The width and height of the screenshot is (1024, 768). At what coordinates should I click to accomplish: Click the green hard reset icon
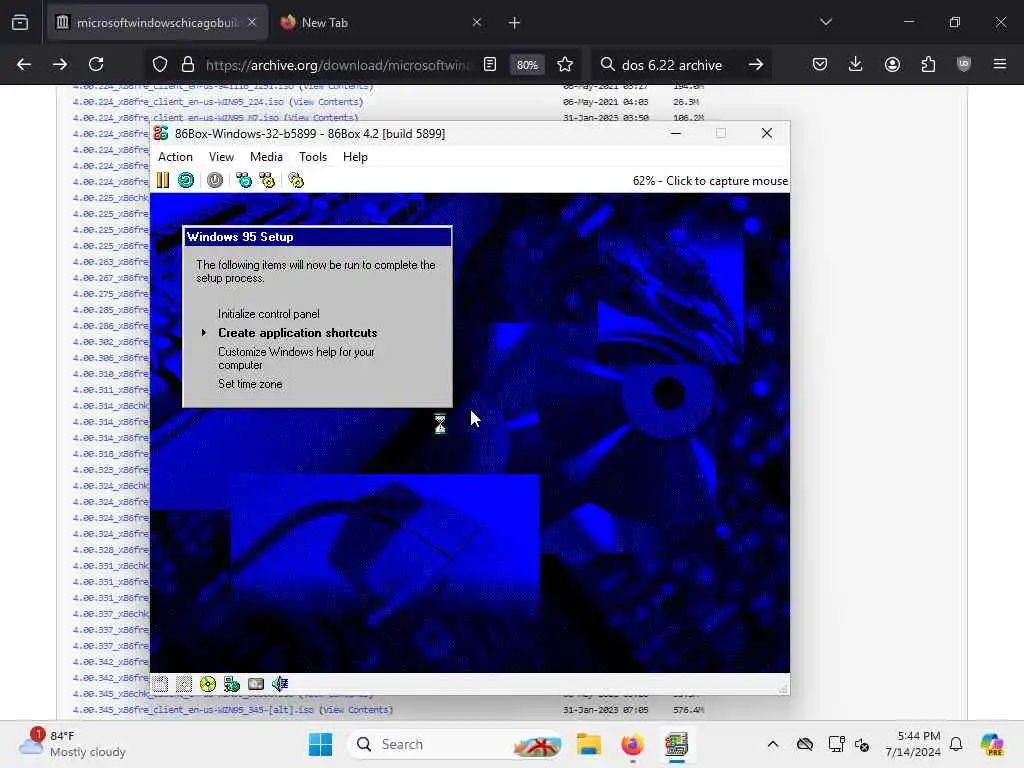[x=186, y=180]
